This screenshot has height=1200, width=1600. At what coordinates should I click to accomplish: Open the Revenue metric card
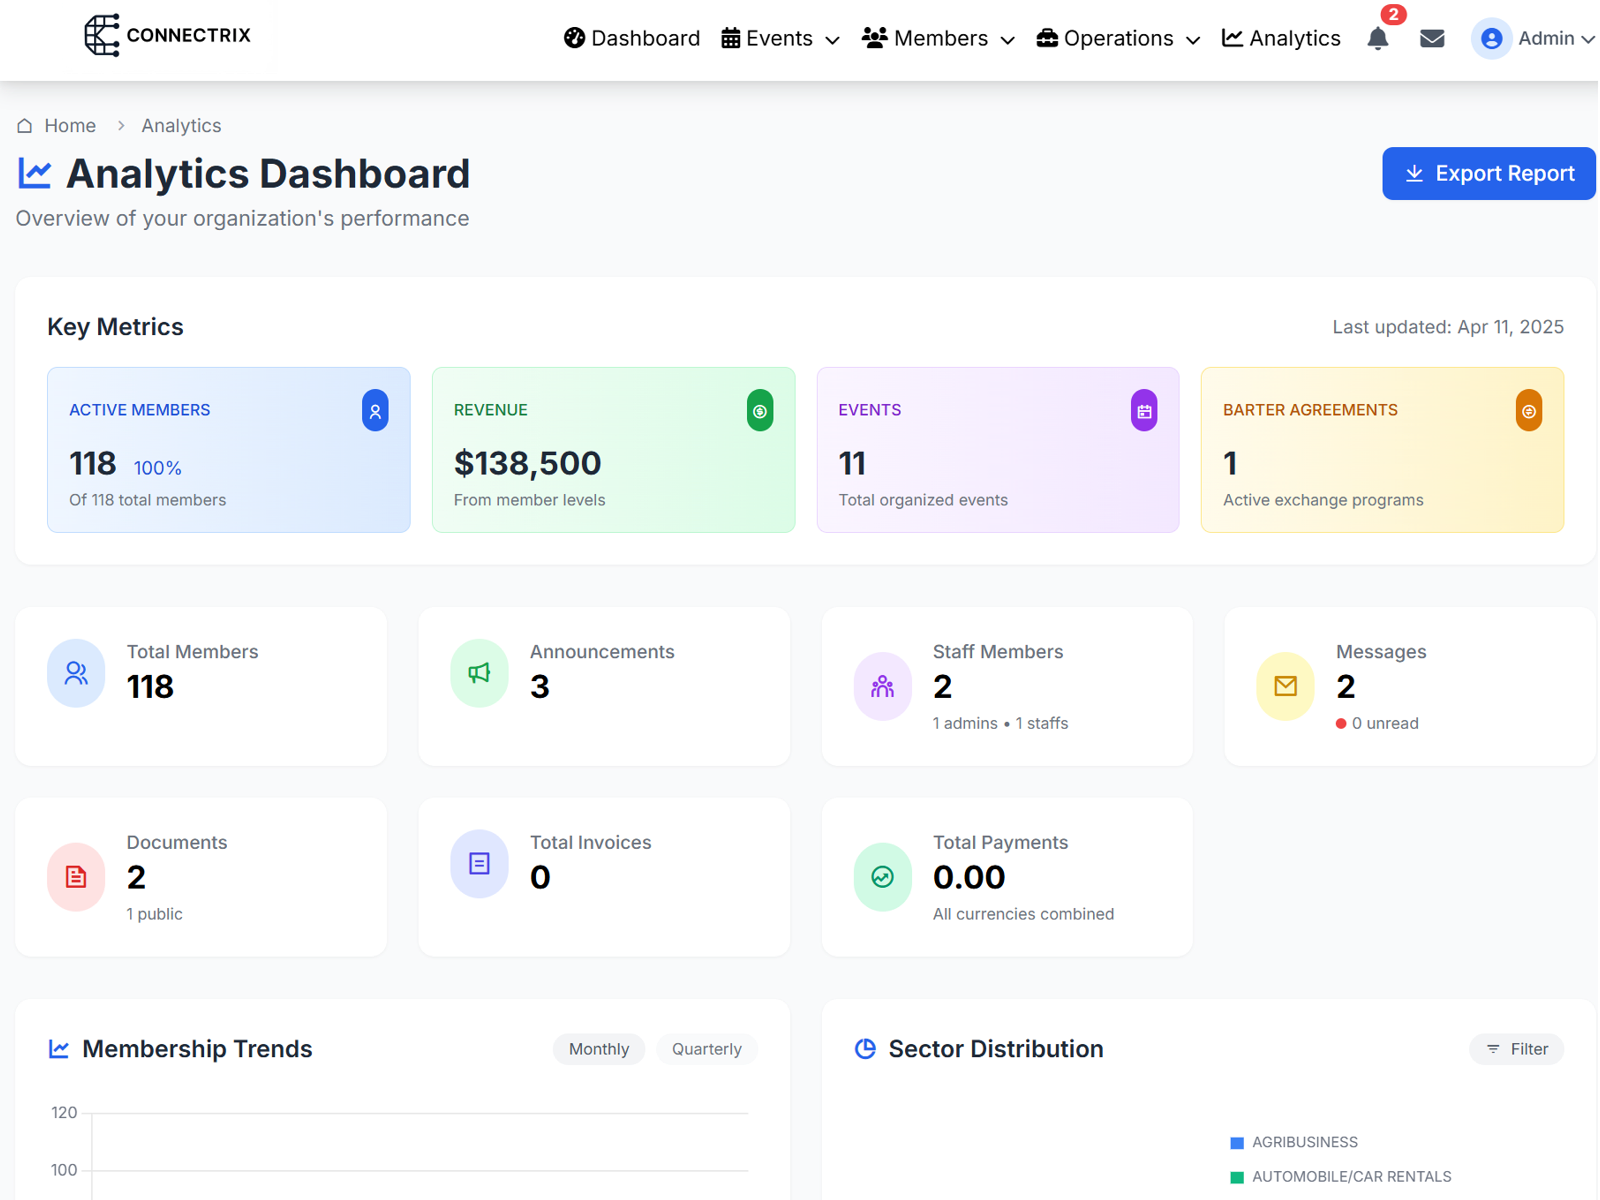[613, 450]
